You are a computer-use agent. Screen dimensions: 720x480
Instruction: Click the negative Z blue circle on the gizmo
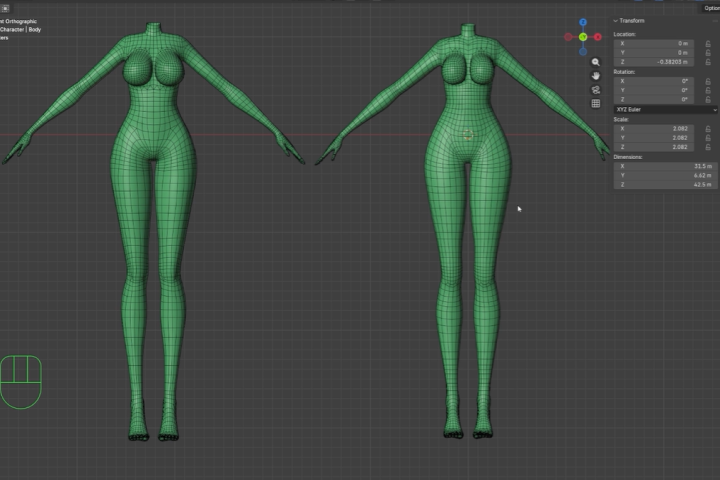583,51
